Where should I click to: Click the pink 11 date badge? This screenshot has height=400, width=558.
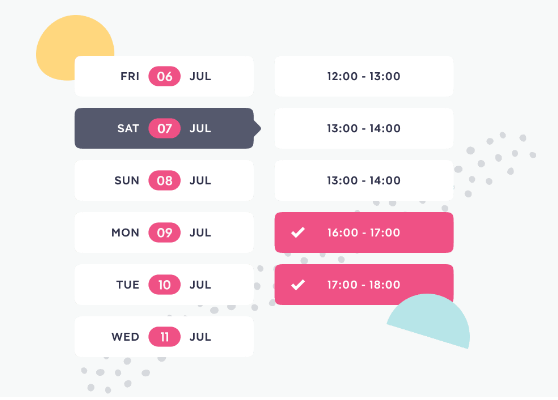coord(164,337)
